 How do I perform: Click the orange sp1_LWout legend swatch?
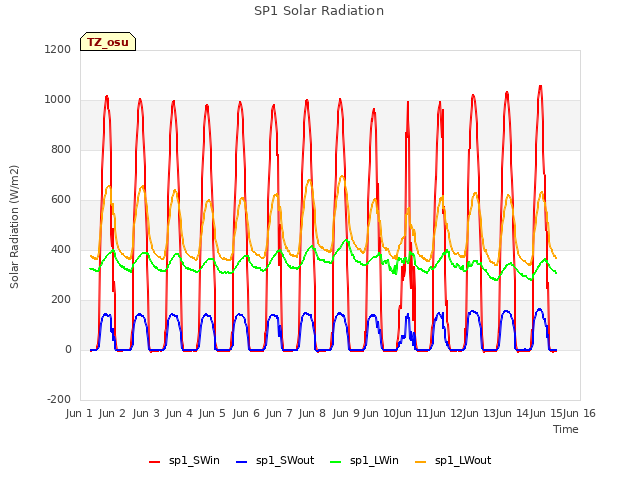[420, 461]
